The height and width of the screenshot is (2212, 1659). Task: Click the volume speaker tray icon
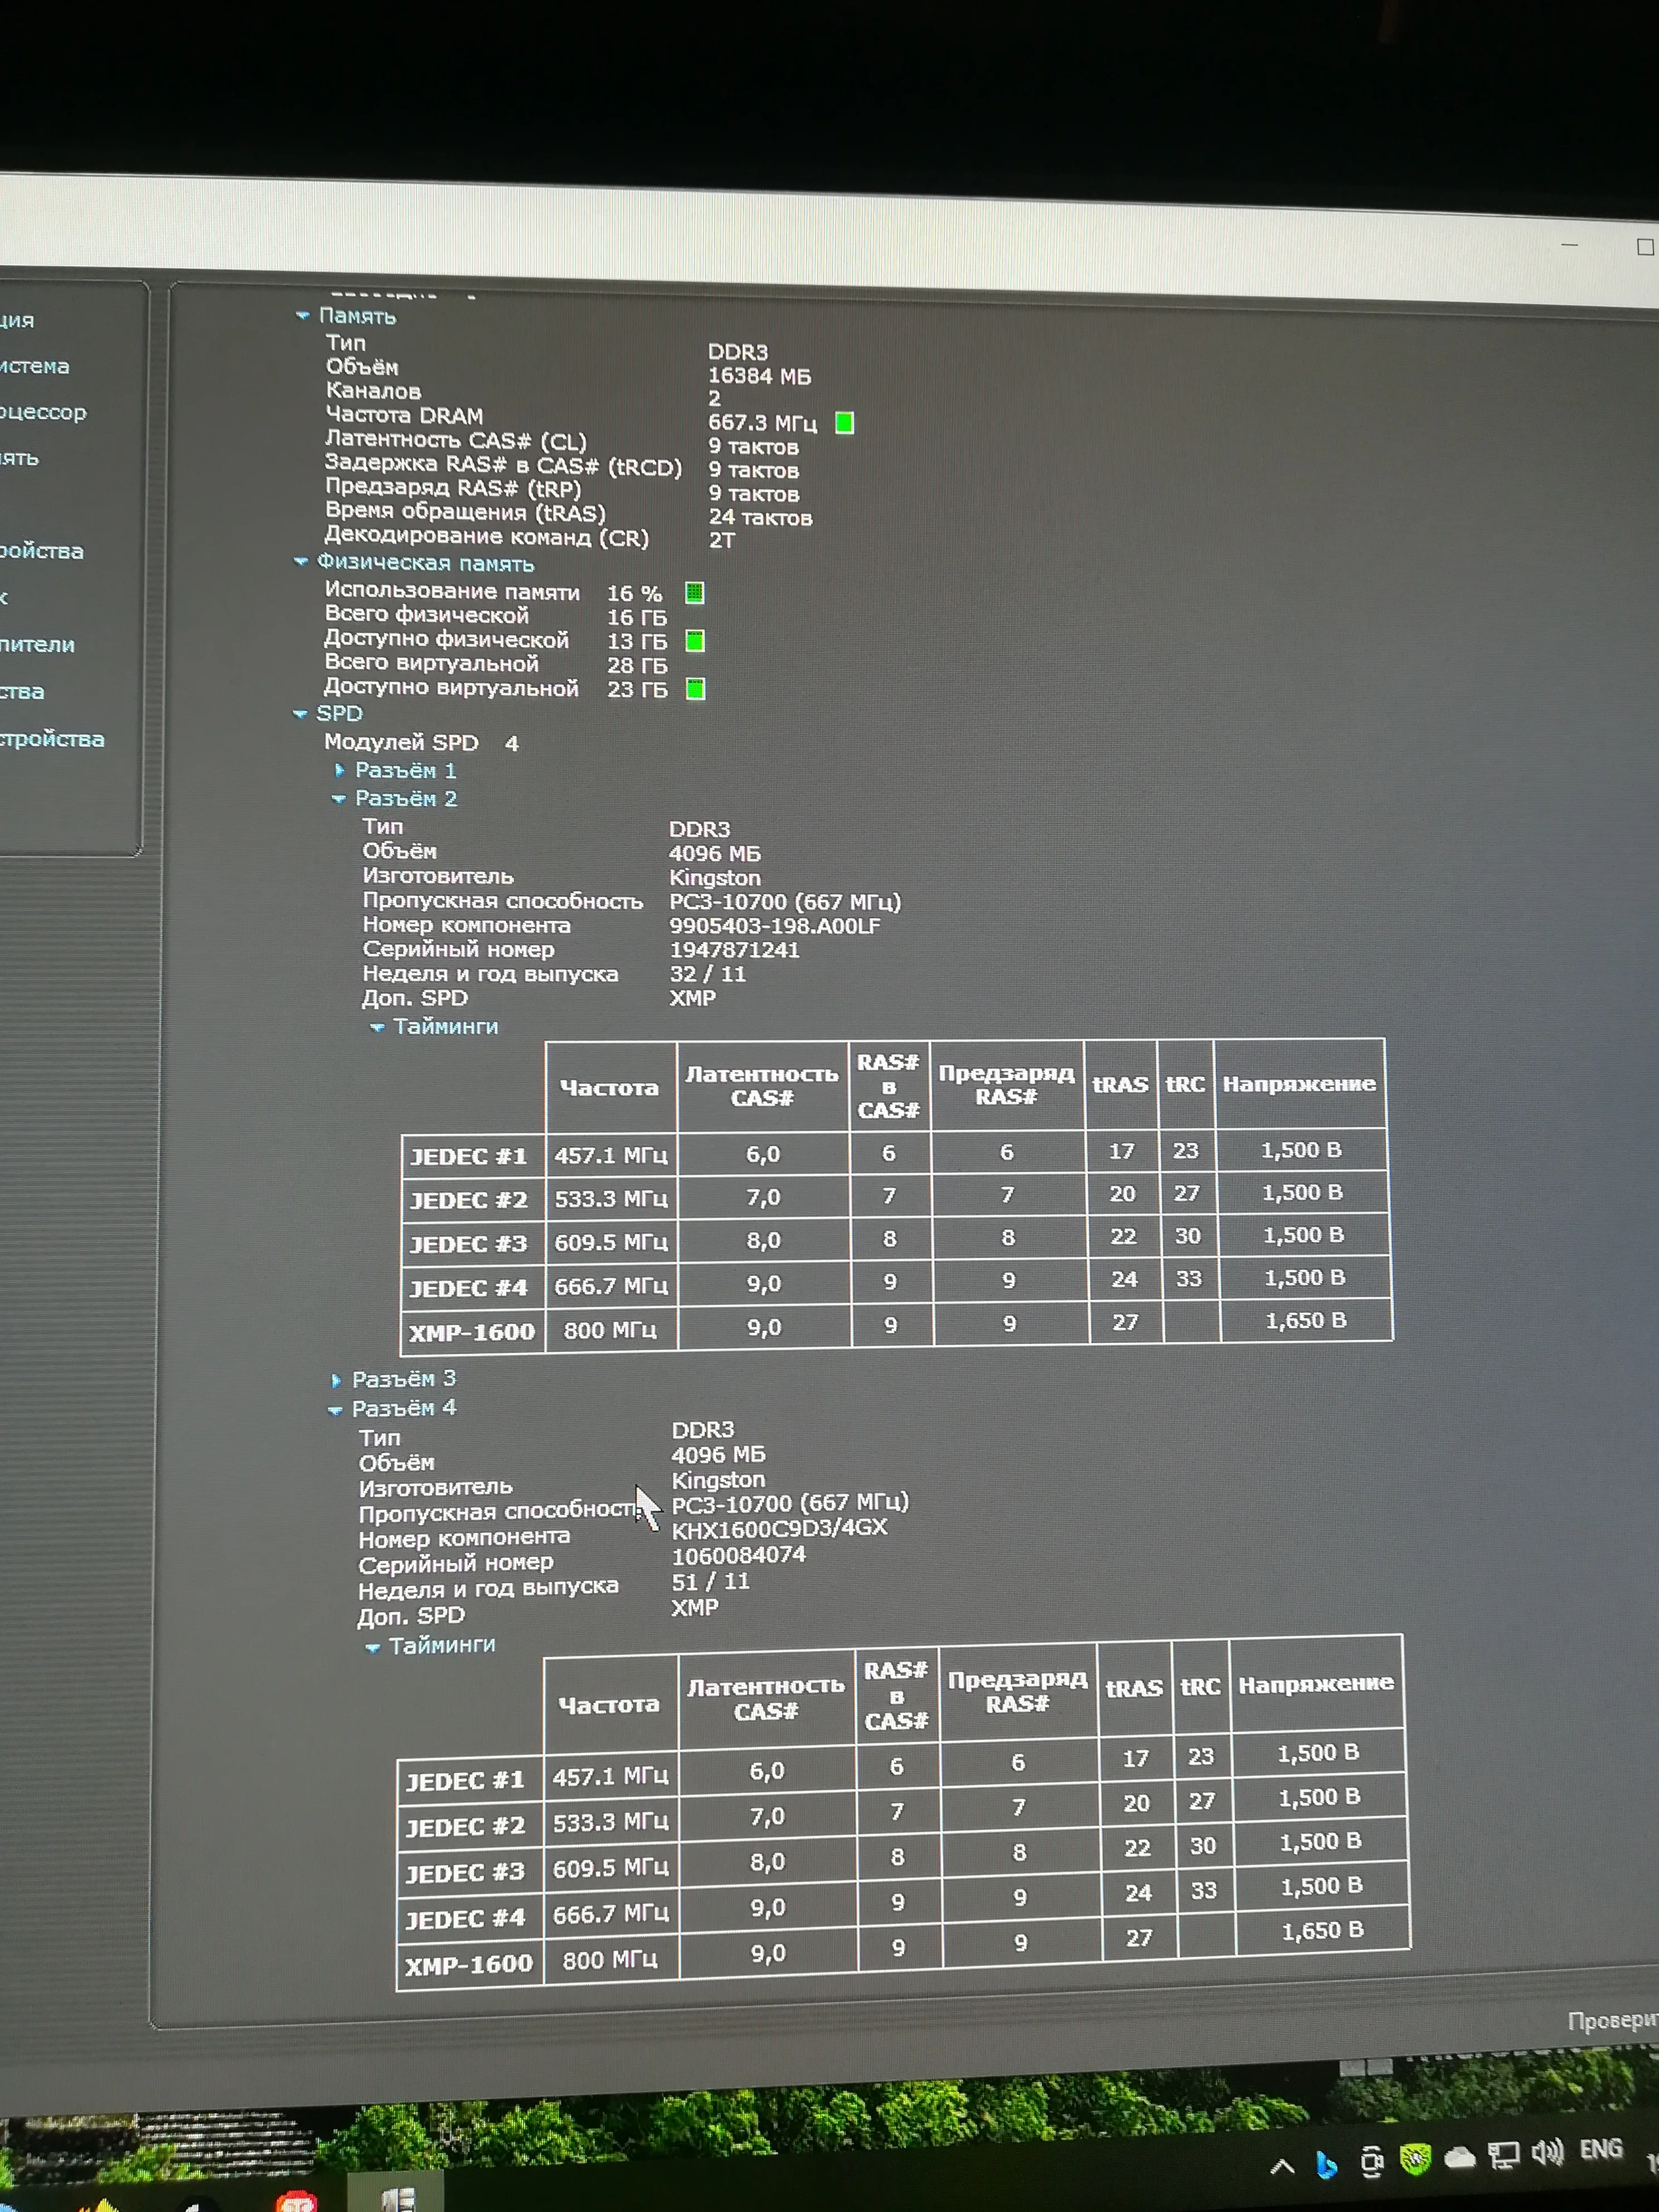pyautogui.click(x=1547, y=2152)
